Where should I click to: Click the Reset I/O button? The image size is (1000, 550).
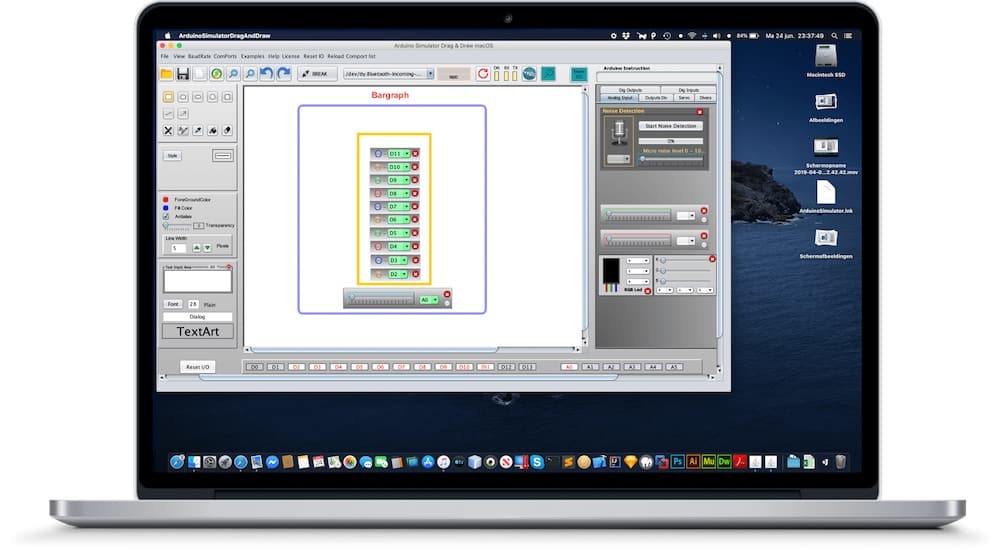pos(198,367)
